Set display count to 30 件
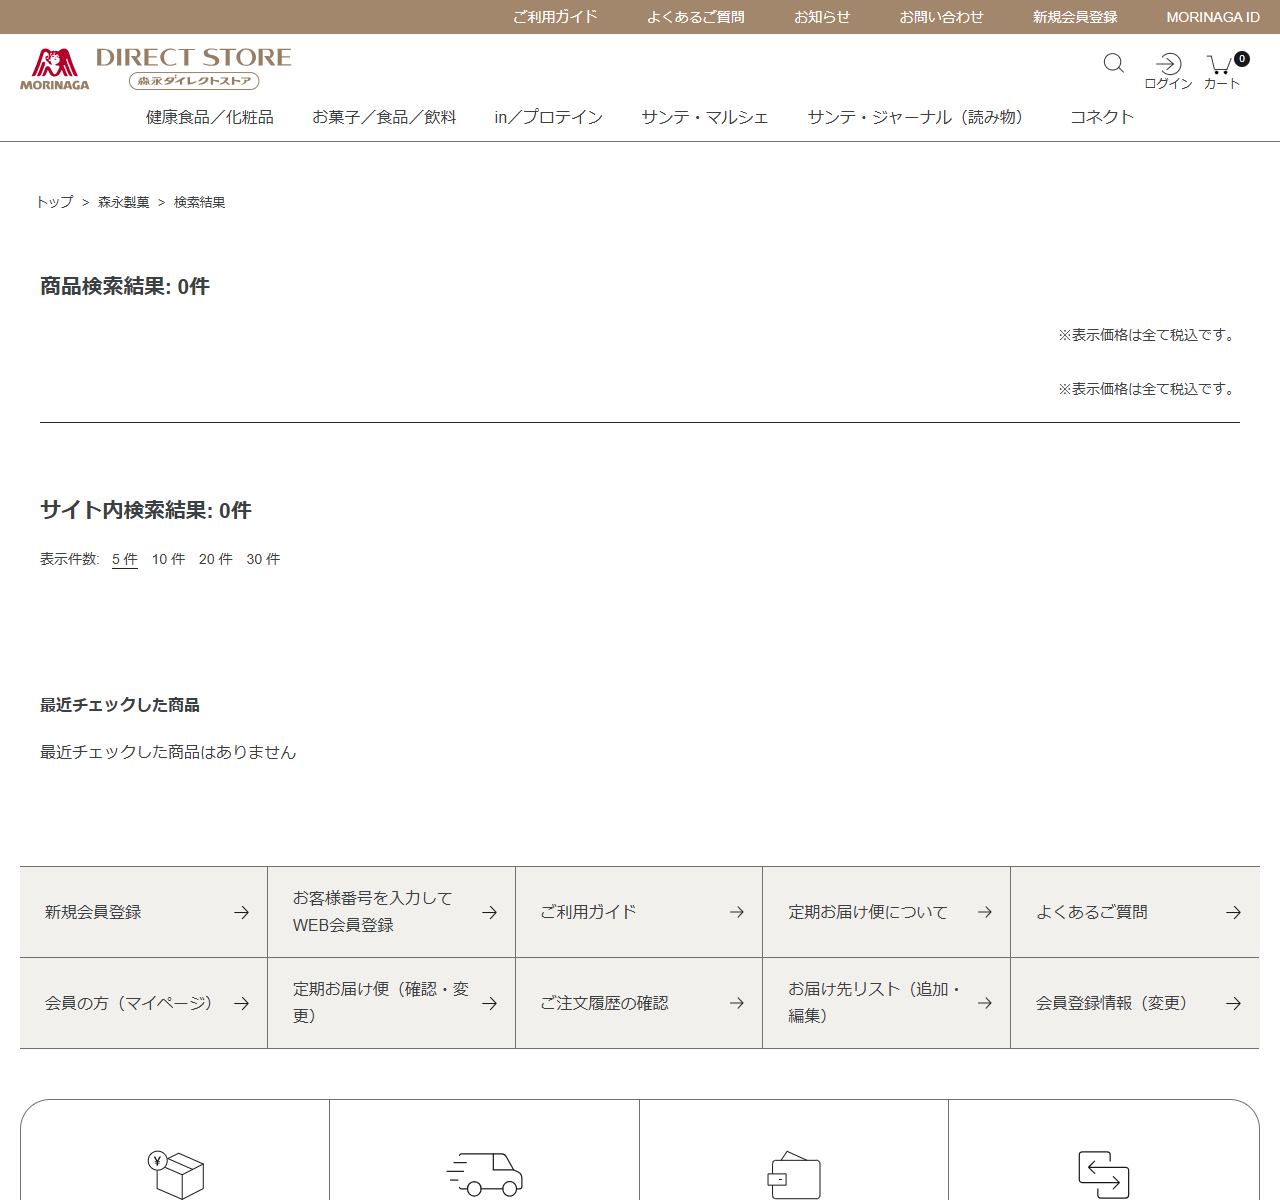Viewport: 1280px width, 1200px height. coord(263,559)
